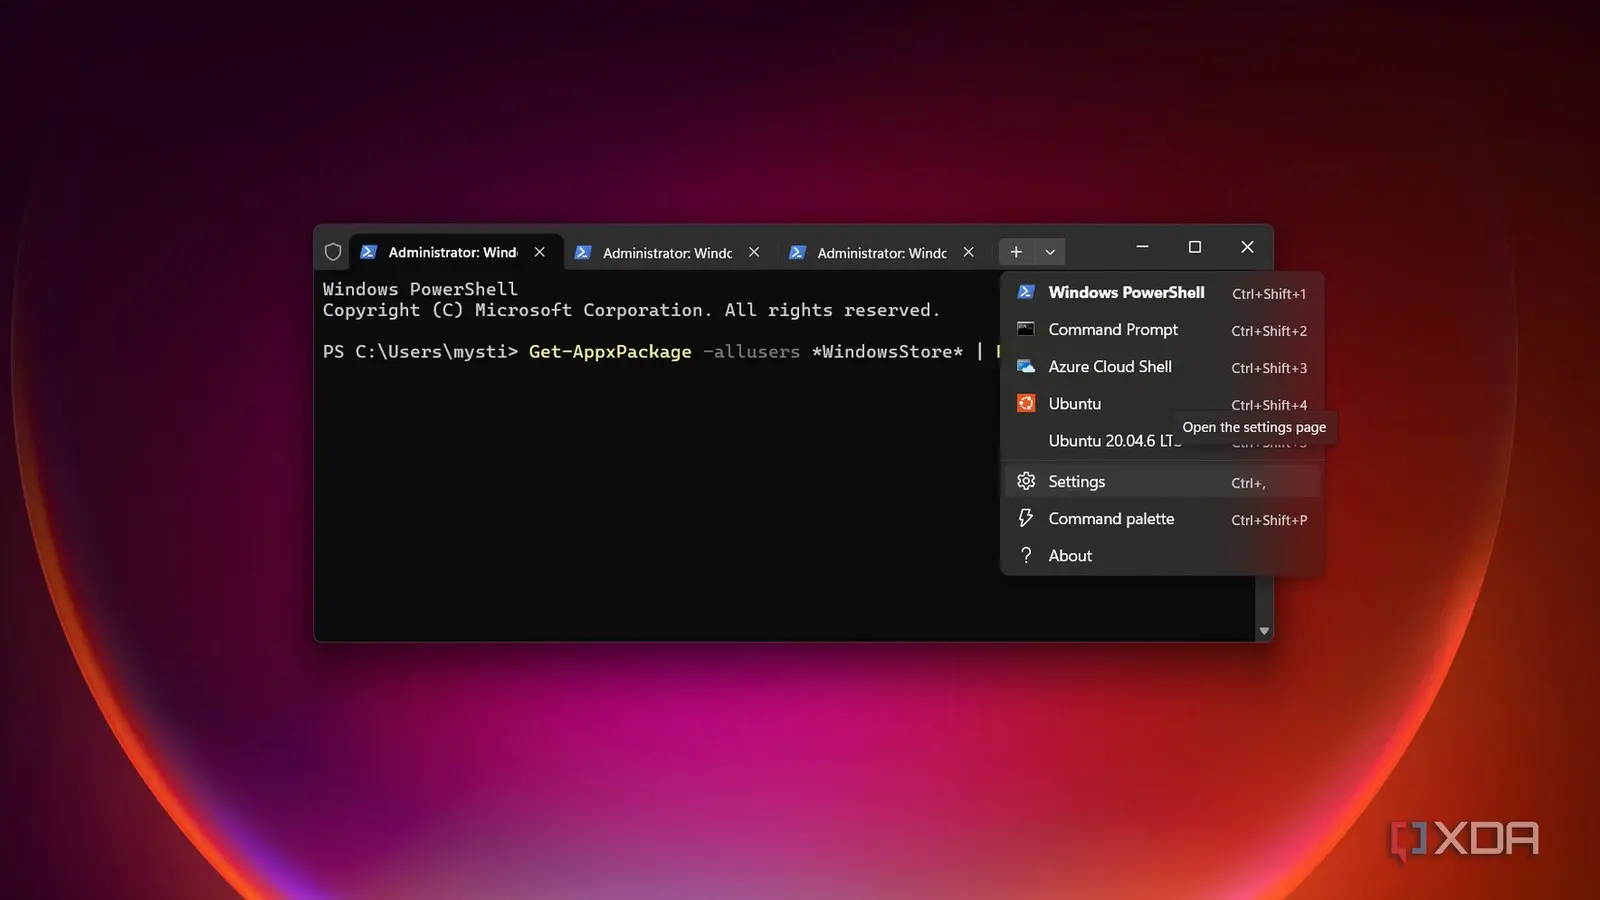Viewport: 1600px width, 900px height.
Task: Open Command palette menu entry
Action: coord(1162,519)
